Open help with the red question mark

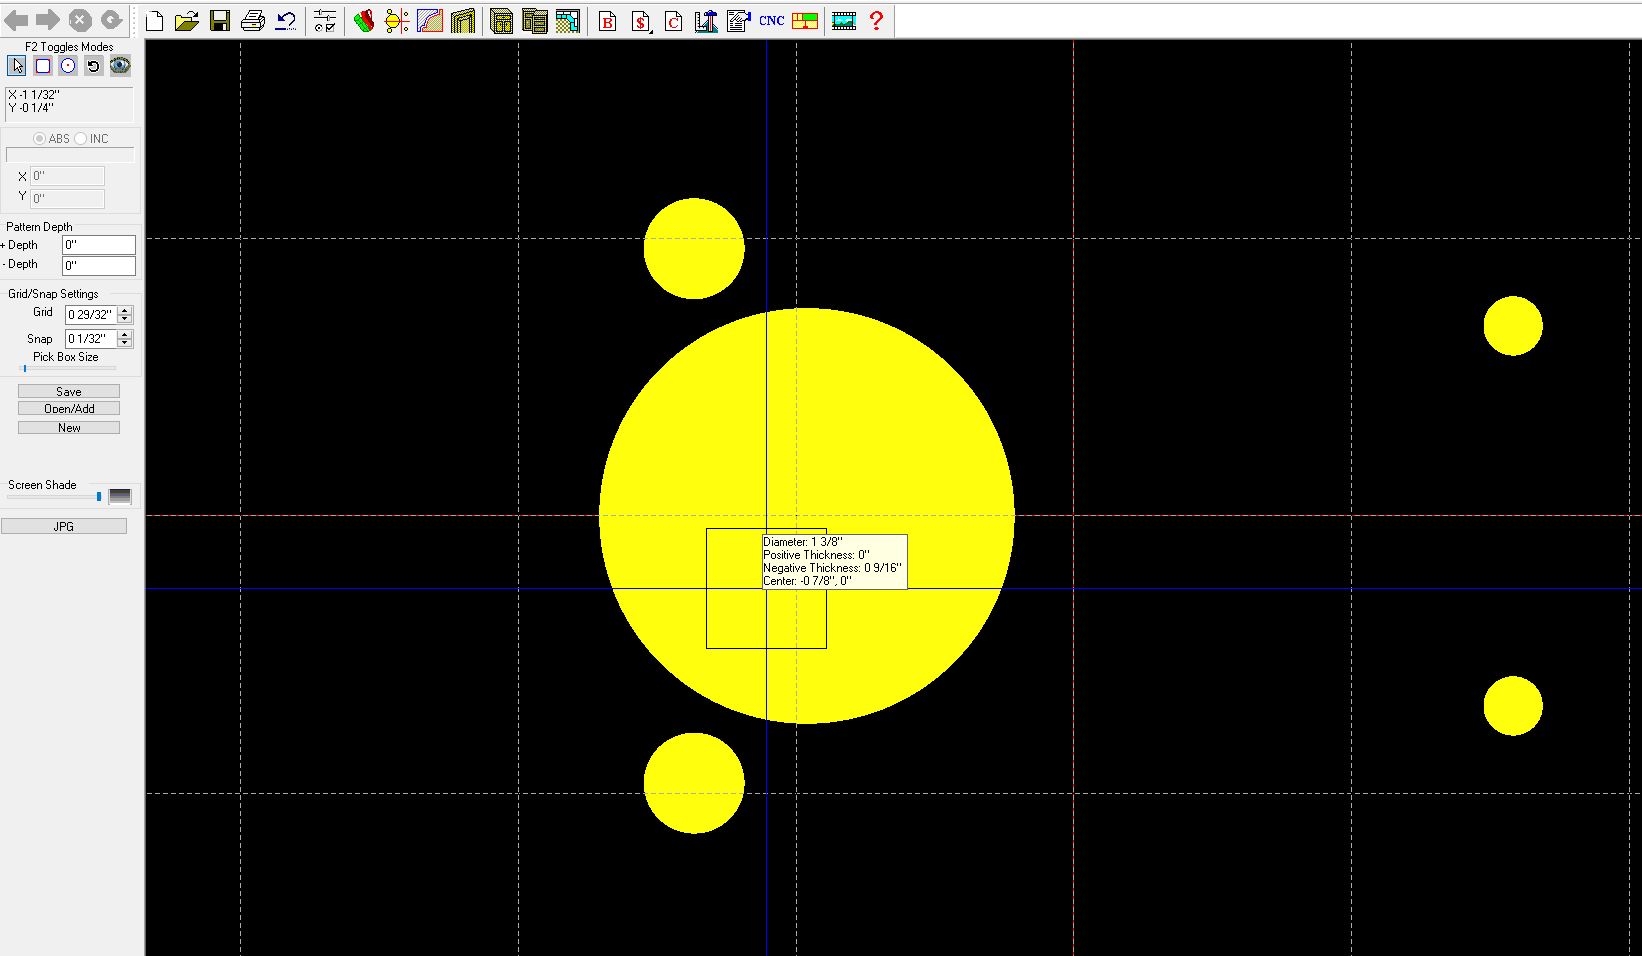pyautogui.click(x=876, y=21)
